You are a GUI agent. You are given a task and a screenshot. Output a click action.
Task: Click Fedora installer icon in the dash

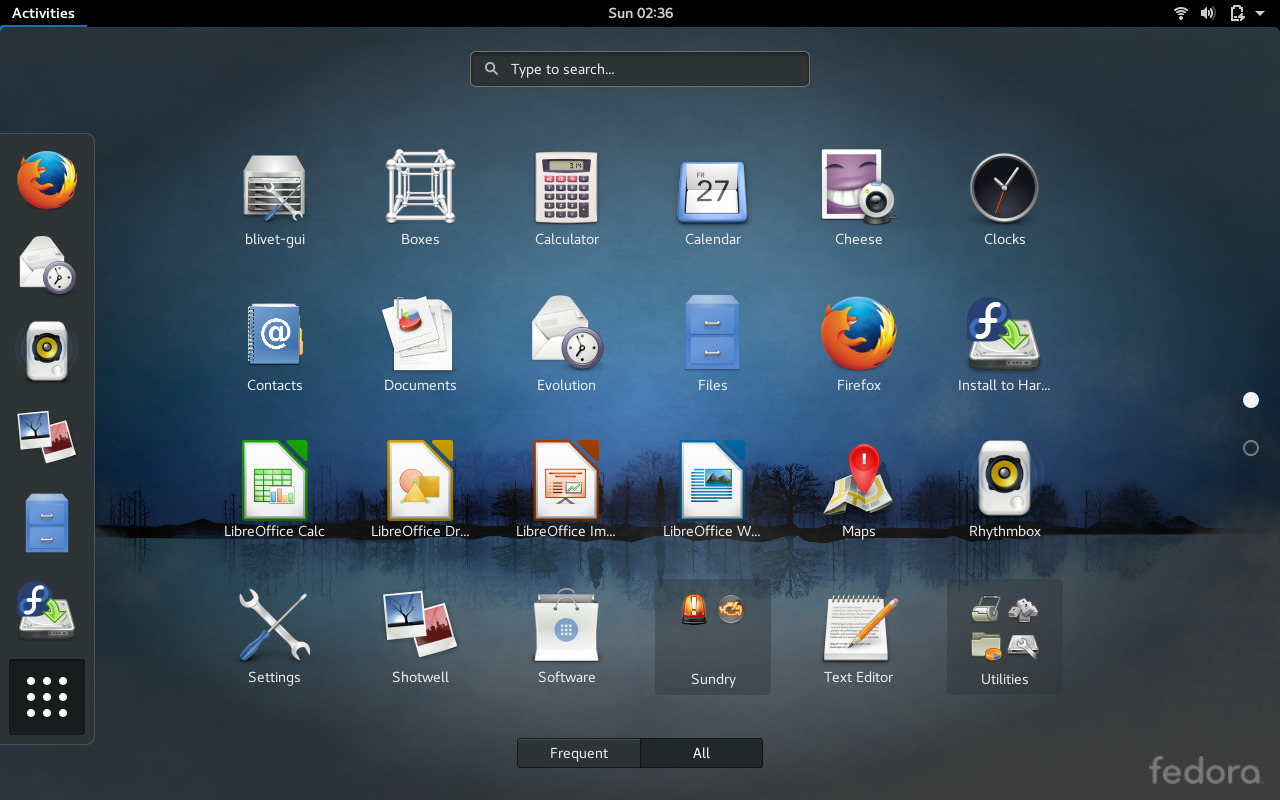[x=47, y=609]
